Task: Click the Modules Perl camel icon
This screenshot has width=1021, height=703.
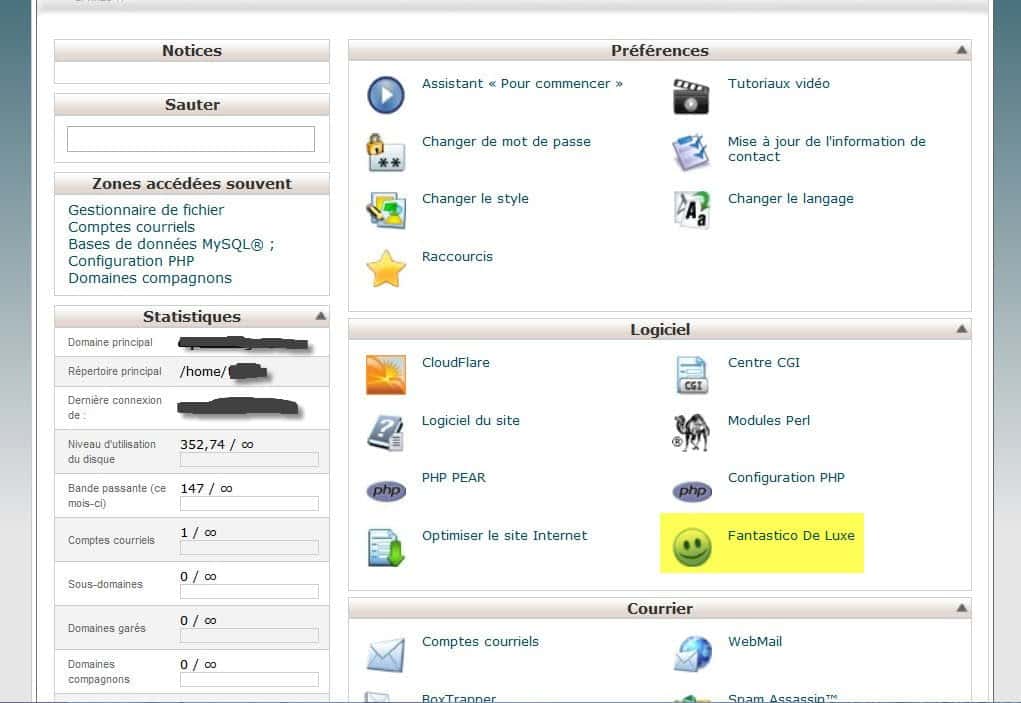Action: [x=691, y=432]
